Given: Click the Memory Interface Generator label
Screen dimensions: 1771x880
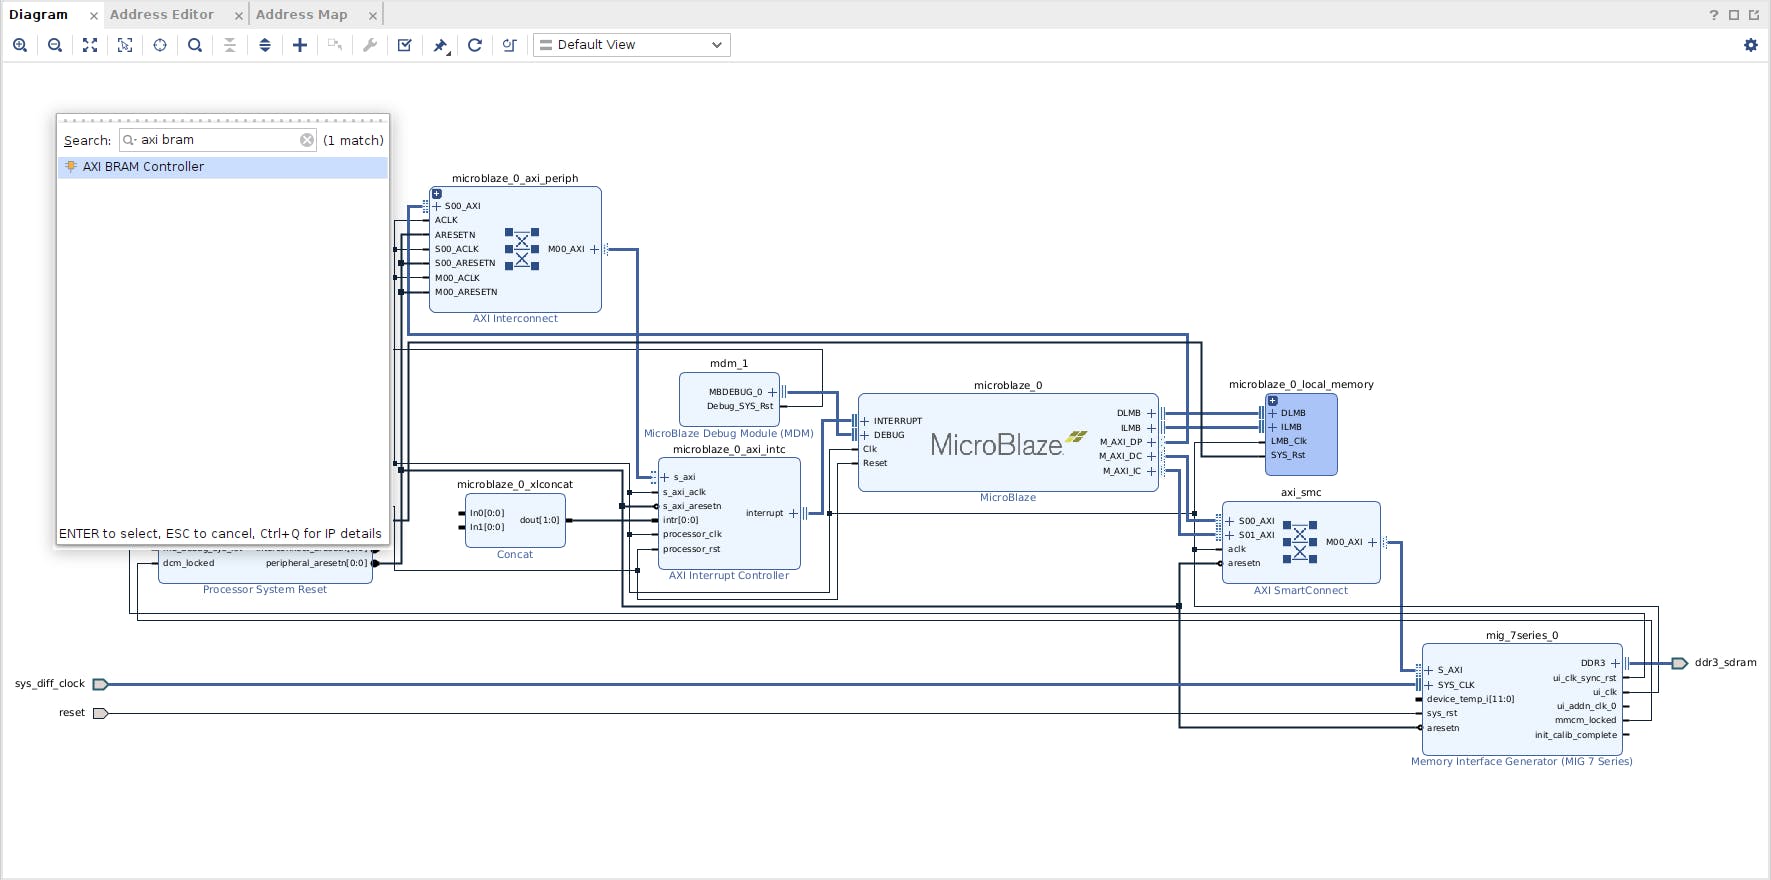Looking at the screenshot, I should (1521, 762).
